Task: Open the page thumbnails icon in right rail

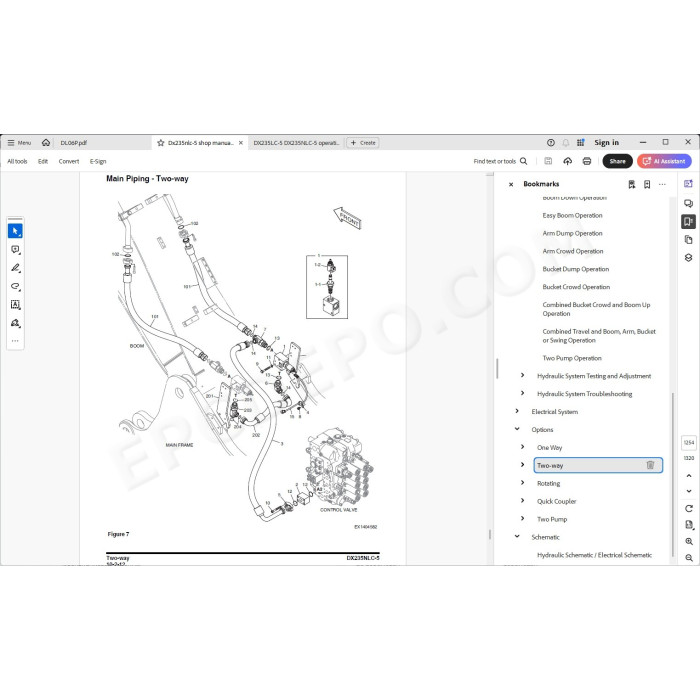Action: click(688, 240)
